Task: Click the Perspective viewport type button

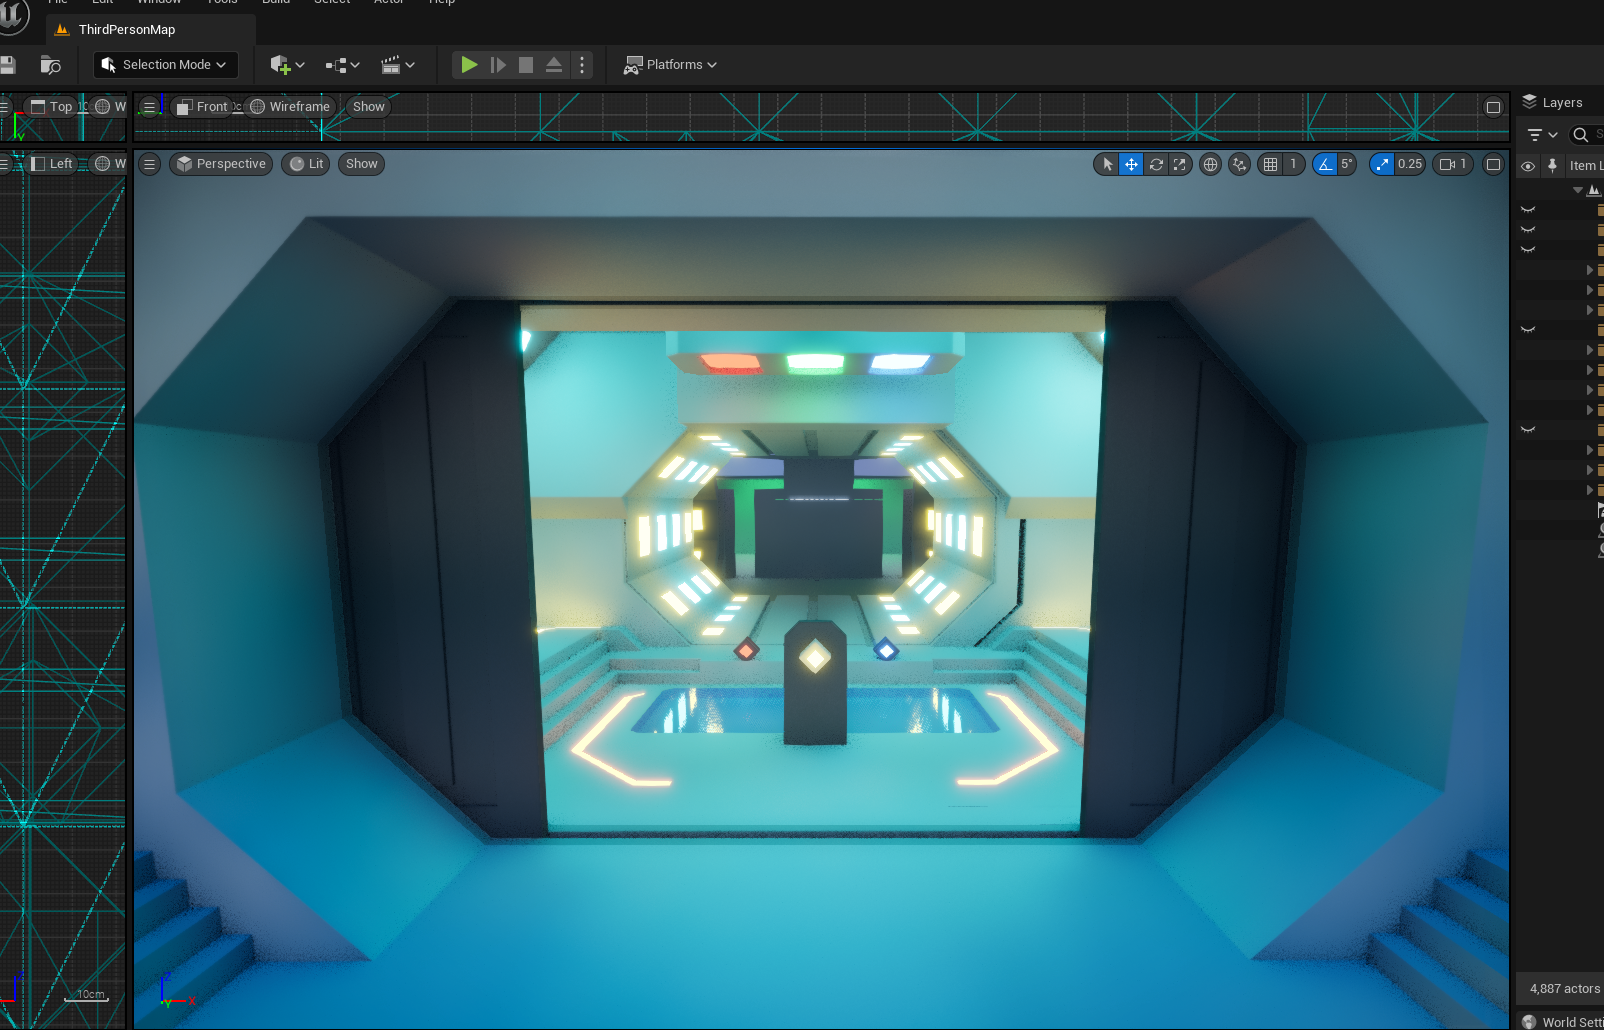Action: click(221, 164)
